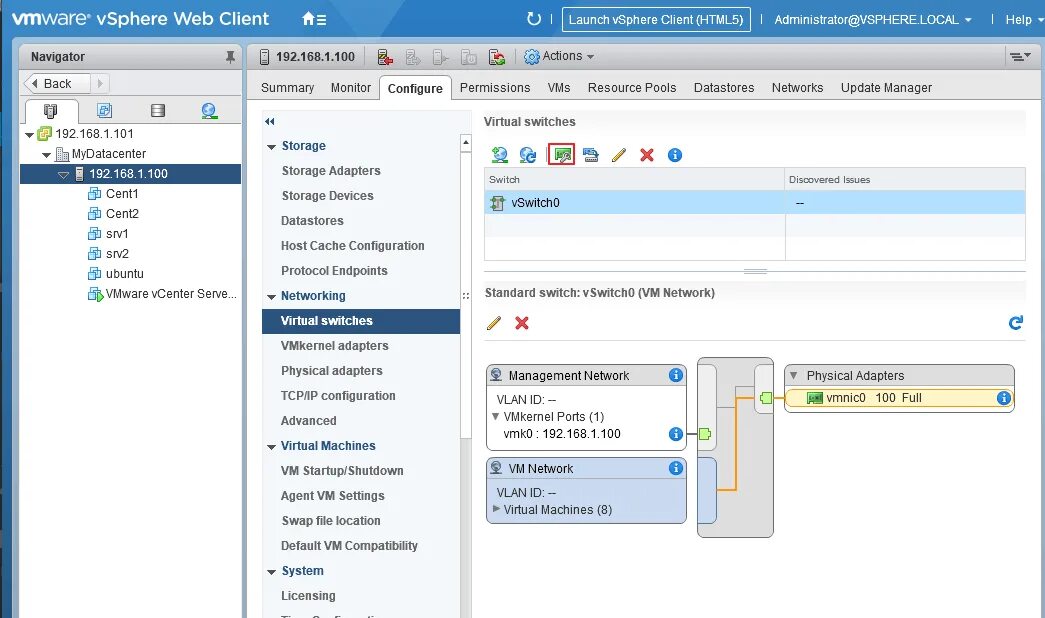Select Networking navigator tab icon
Viewport: 1045px width, 618px height.
click(209, 111)
